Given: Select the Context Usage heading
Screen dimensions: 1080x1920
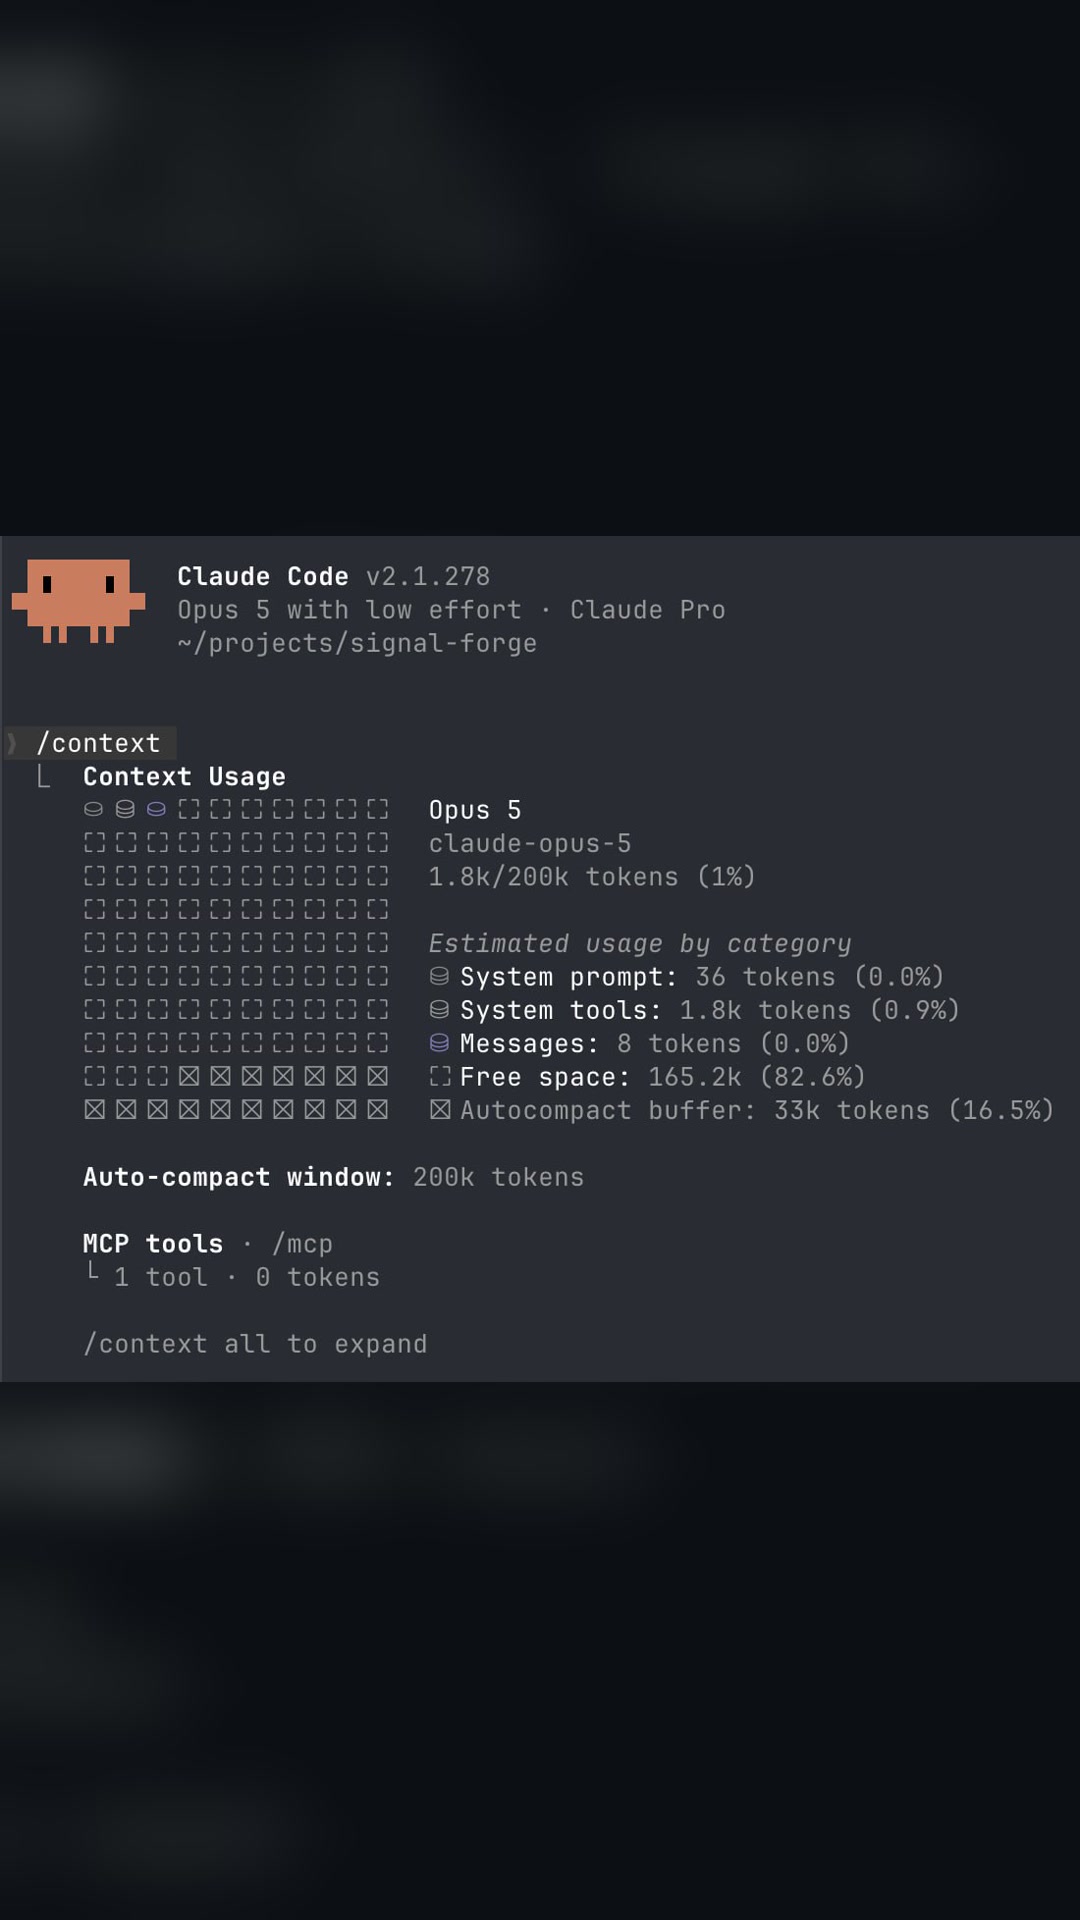Looking at the screenshot, I should (184, 777).
